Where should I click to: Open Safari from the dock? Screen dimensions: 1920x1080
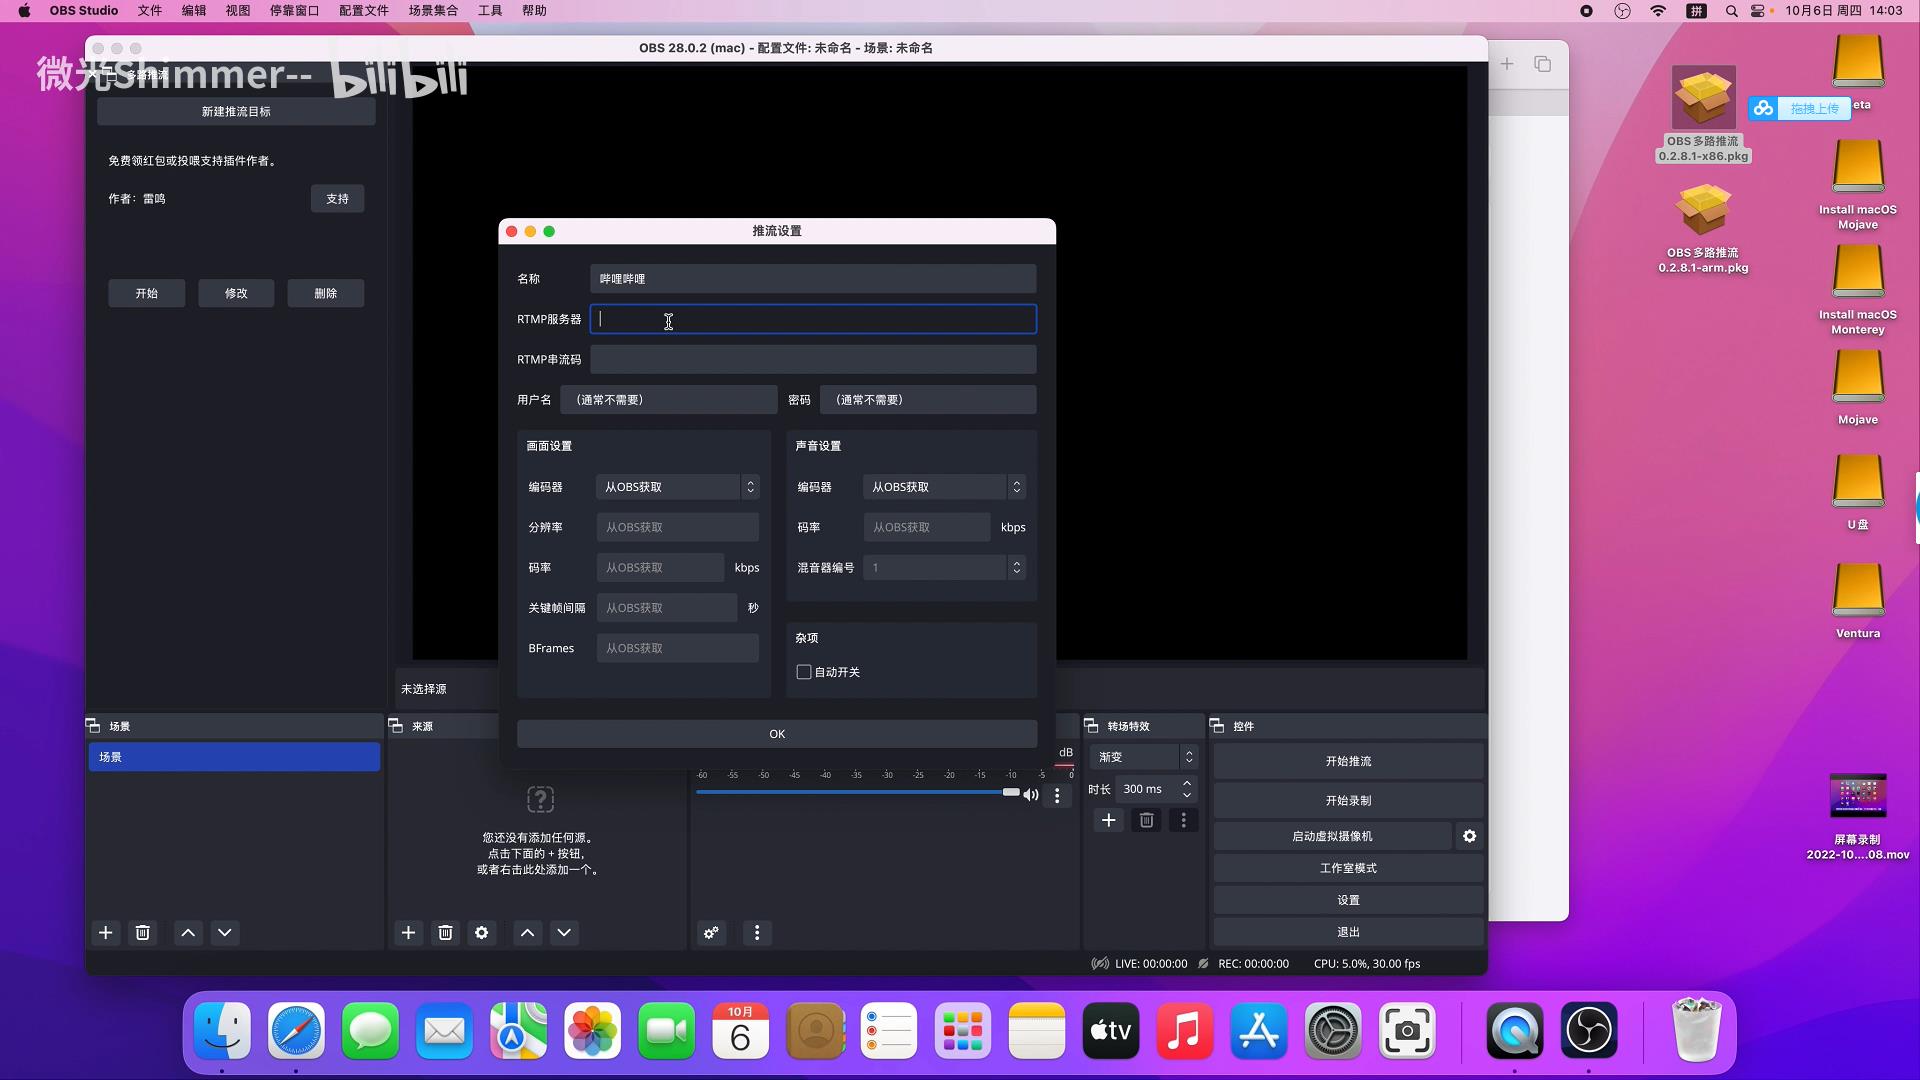coord(296,1030)
